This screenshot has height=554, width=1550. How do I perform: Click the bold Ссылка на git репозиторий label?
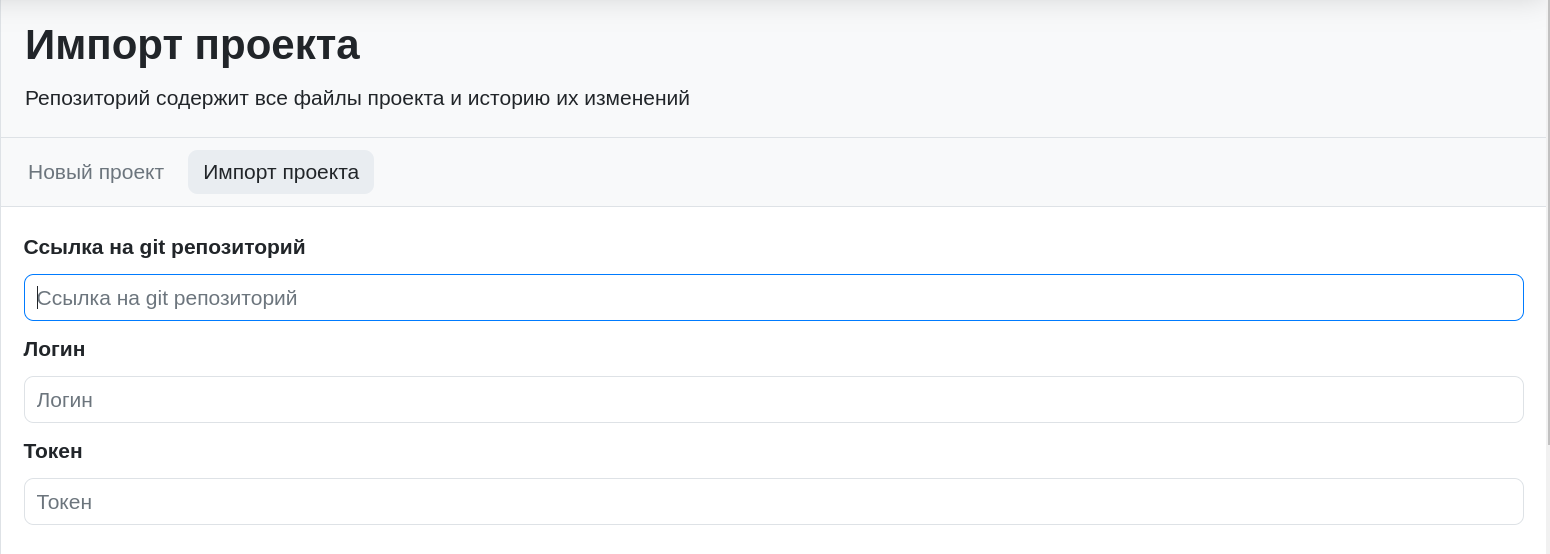(164, 247)
